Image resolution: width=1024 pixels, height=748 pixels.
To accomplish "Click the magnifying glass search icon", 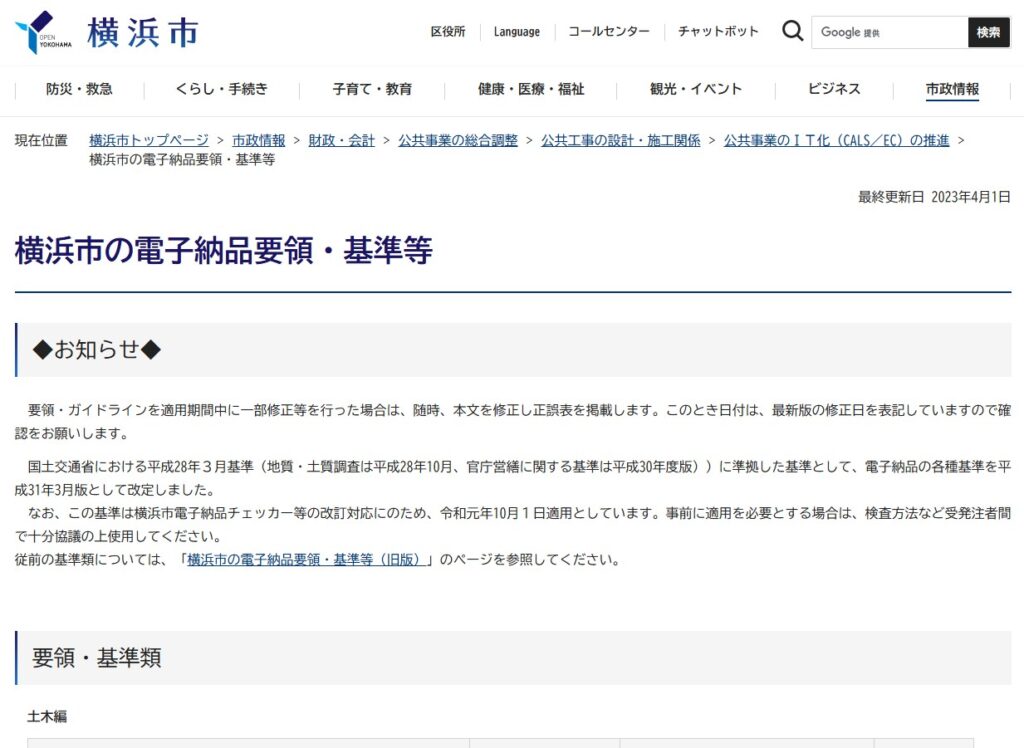I will [x=792, y=32].
